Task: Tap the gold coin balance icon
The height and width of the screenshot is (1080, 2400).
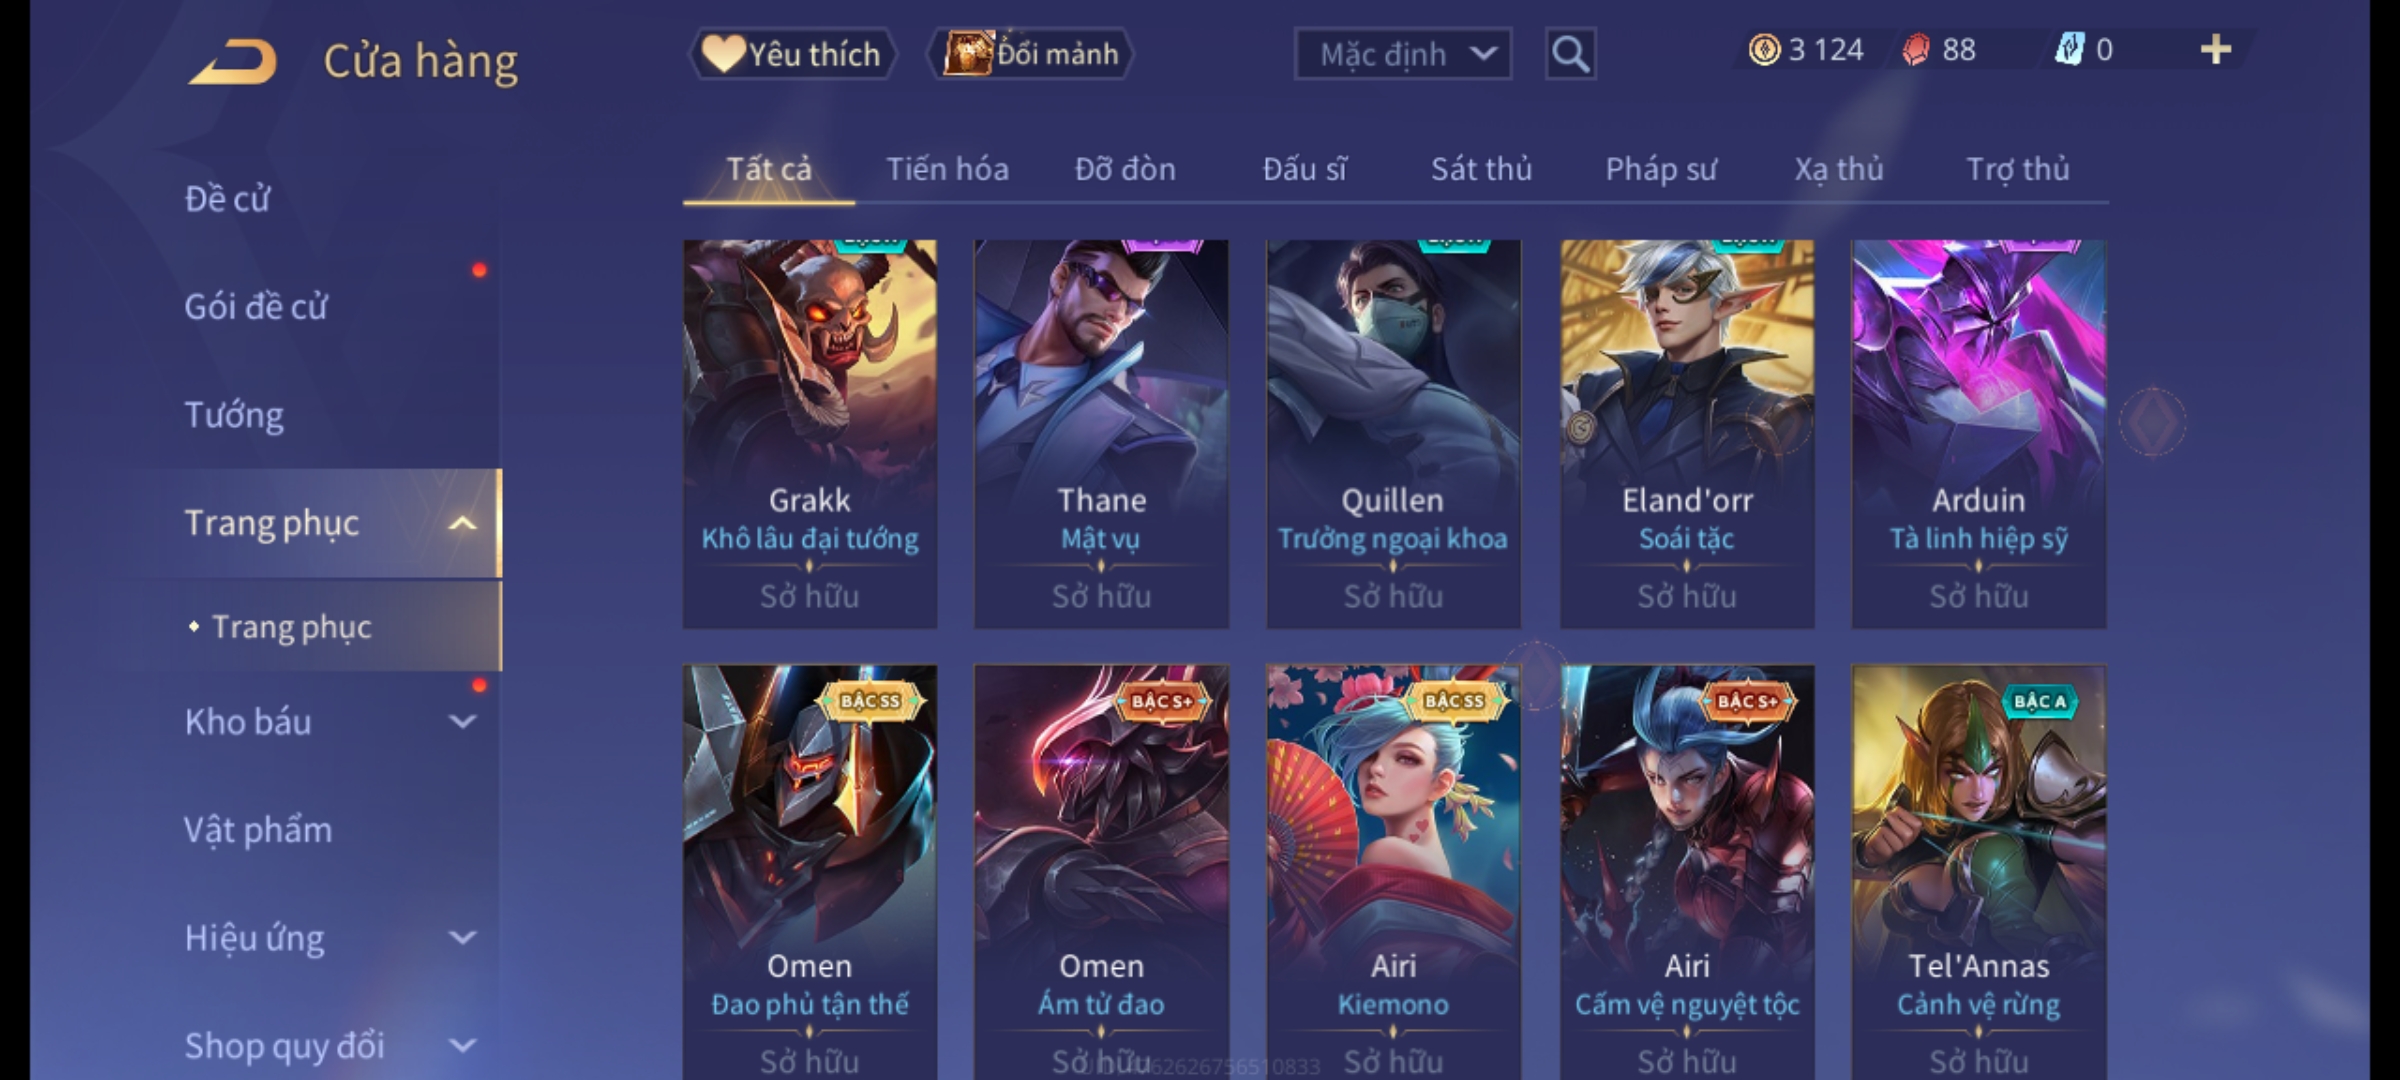Action: point(1764,50)
